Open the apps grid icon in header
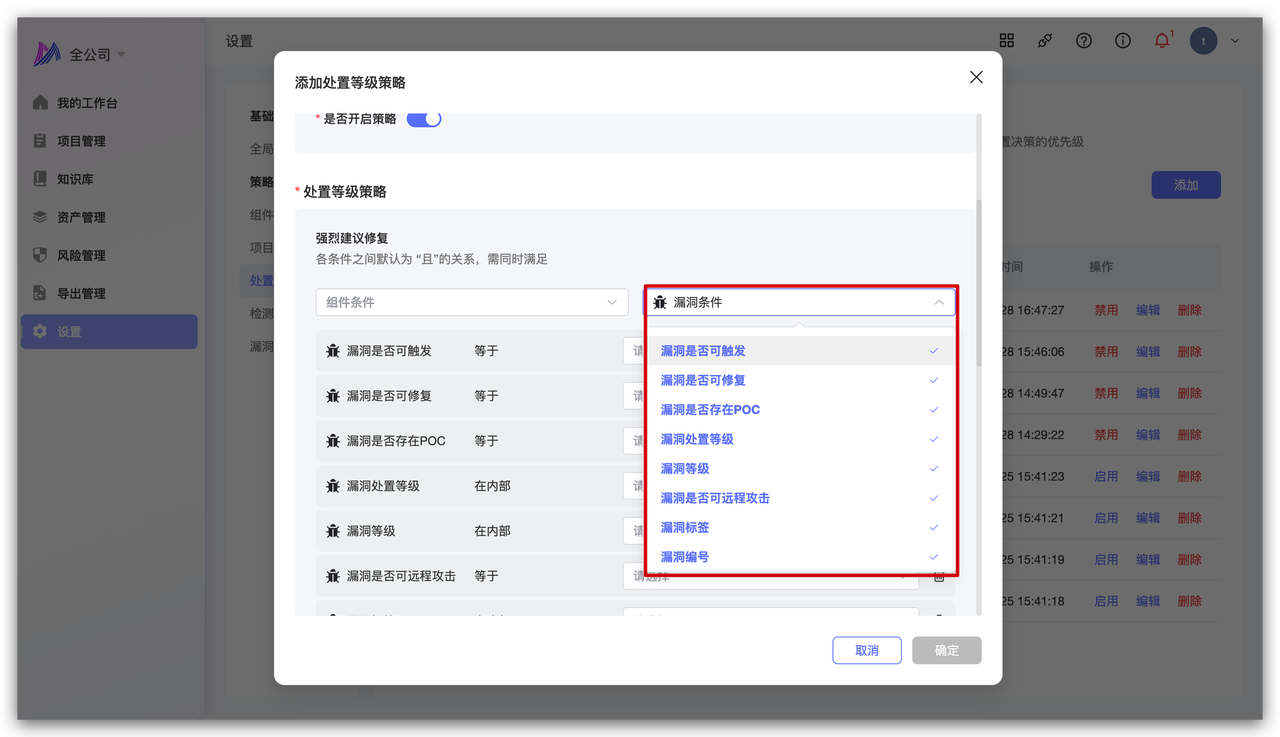The width and height of the screenshot is (1280, 737). click(x=1007, y=41)
